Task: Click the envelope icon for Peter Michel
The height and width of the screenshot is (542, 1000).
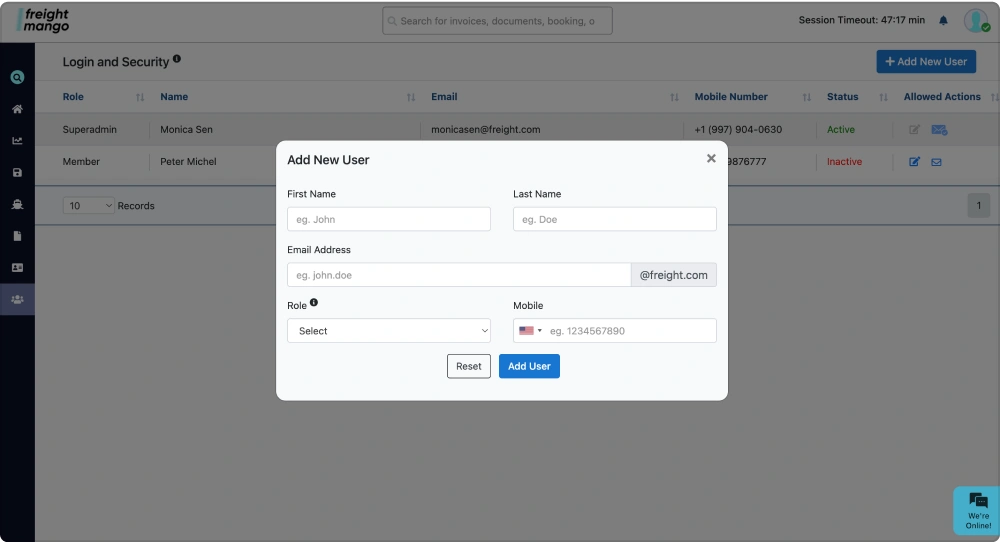Action: [x=937, y=162]
